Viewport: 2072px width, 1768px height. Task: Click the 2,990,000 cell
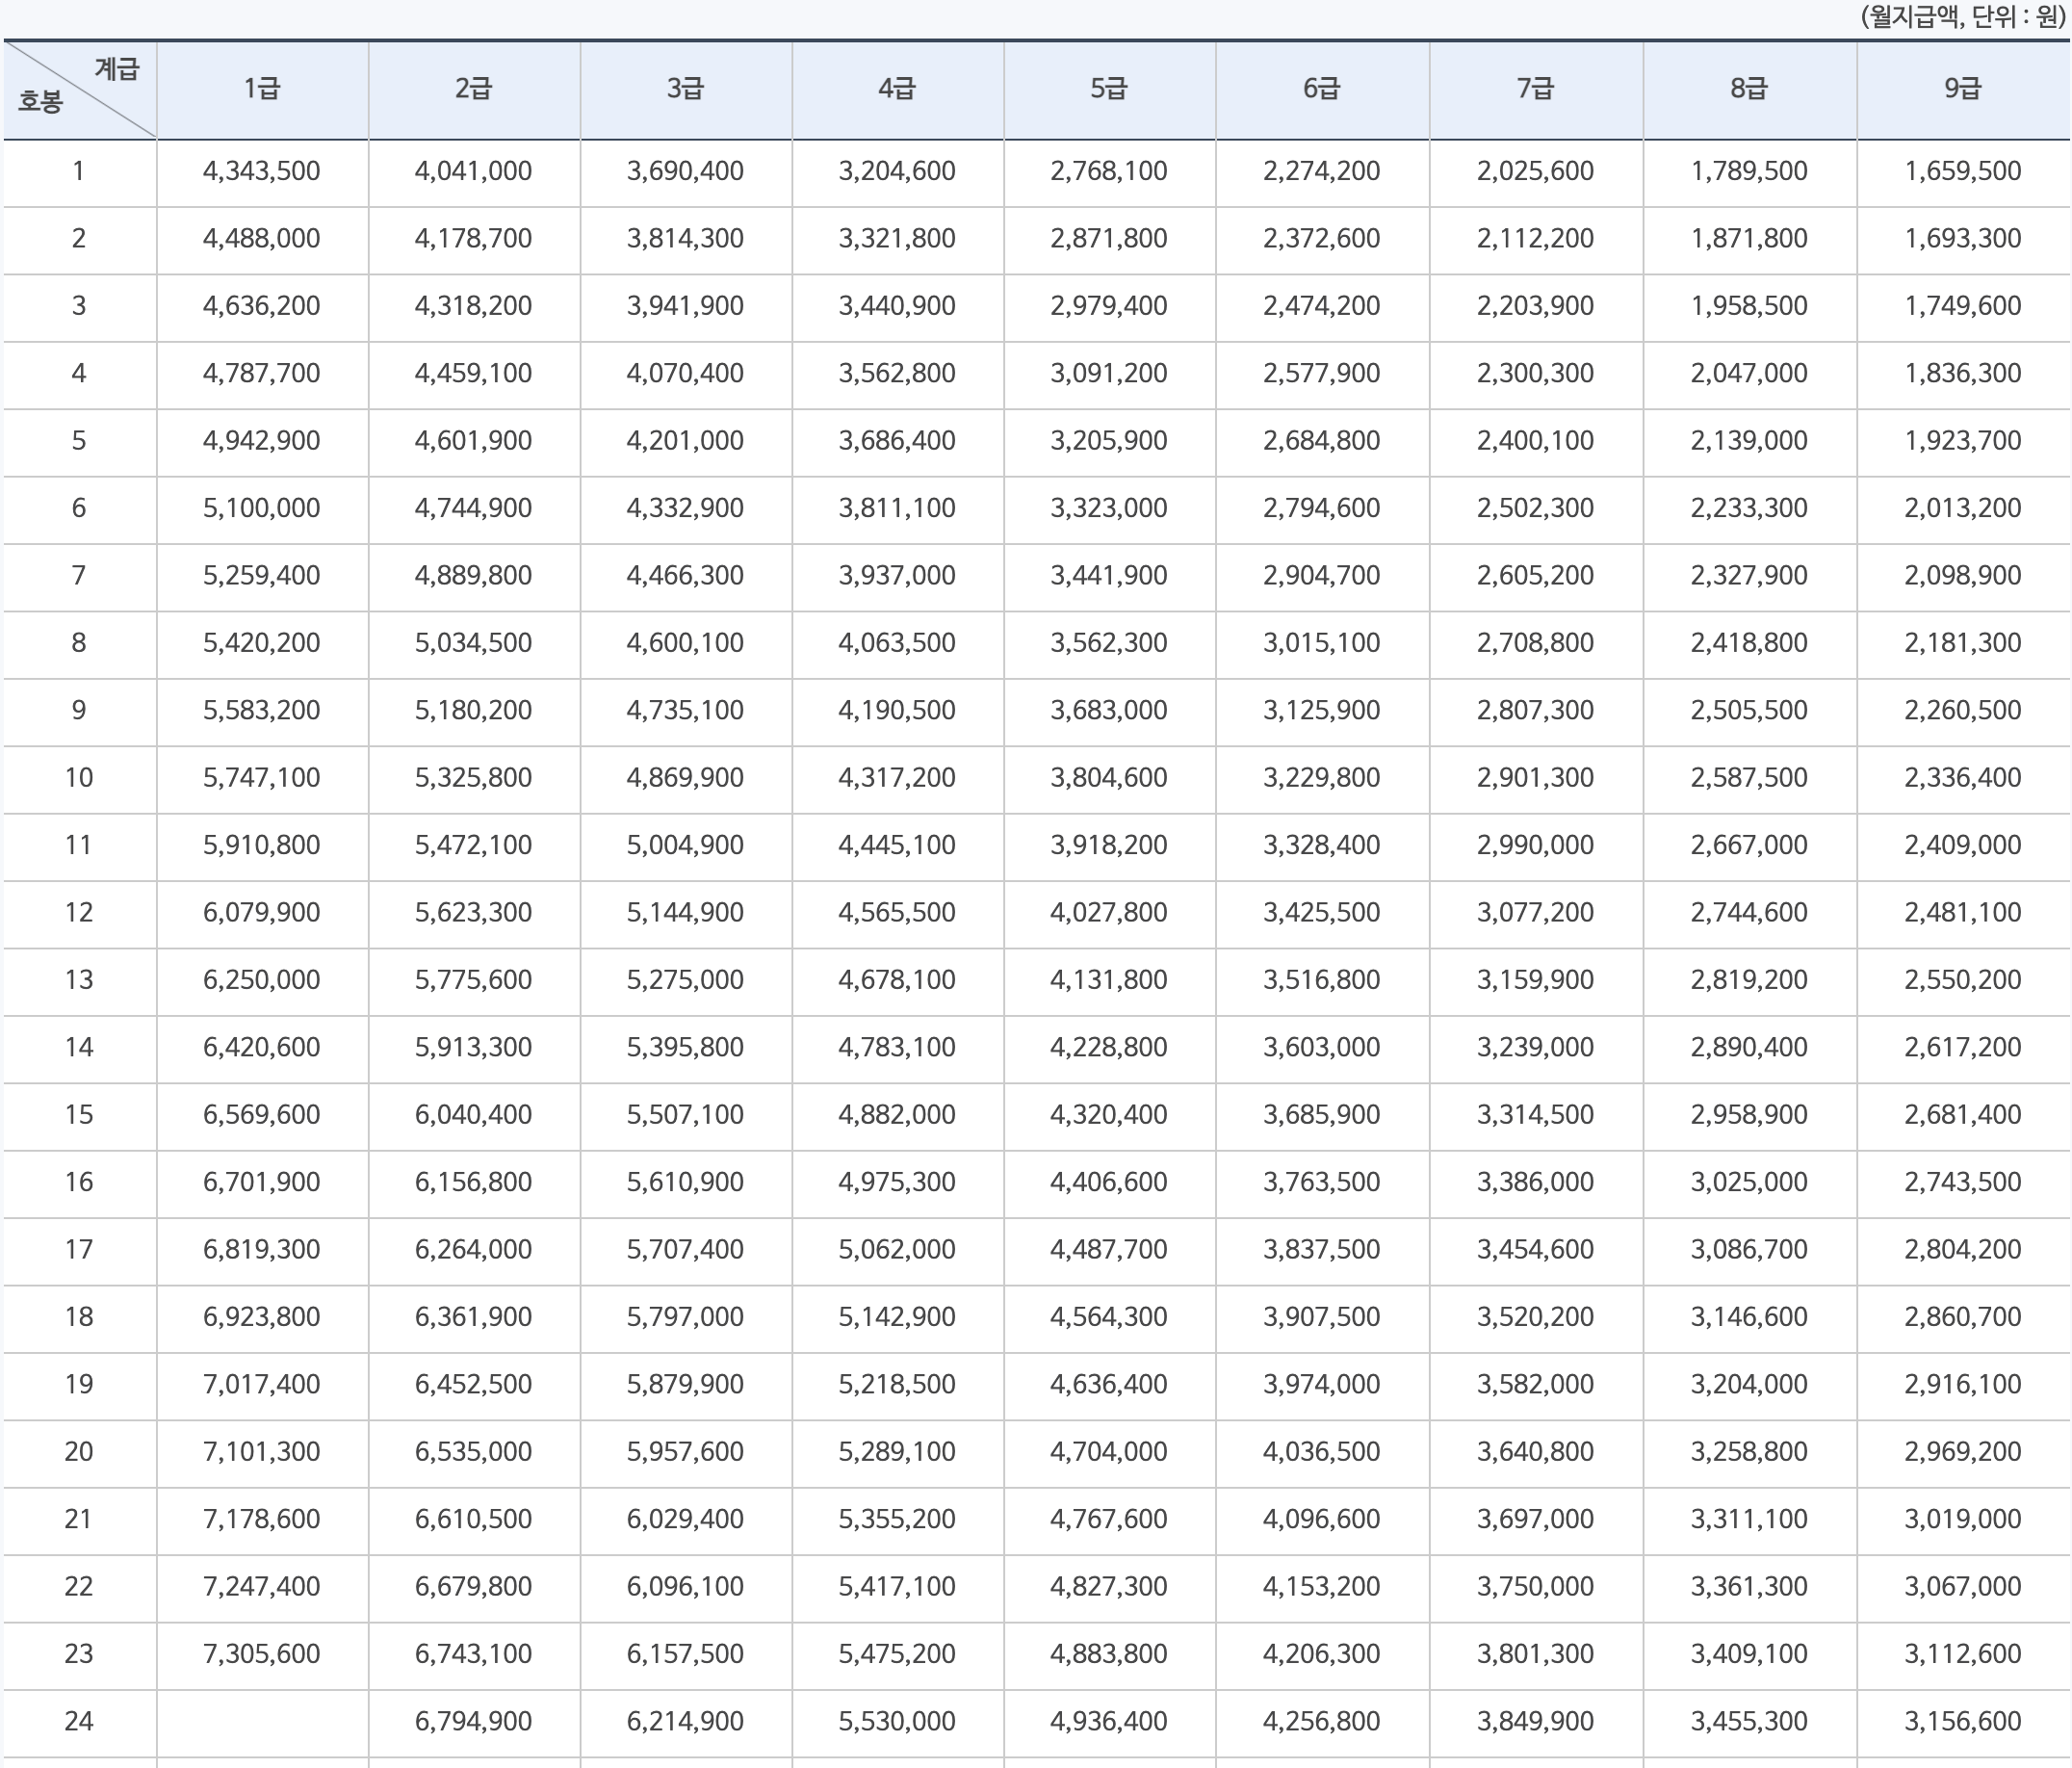tap(1535, 845)
